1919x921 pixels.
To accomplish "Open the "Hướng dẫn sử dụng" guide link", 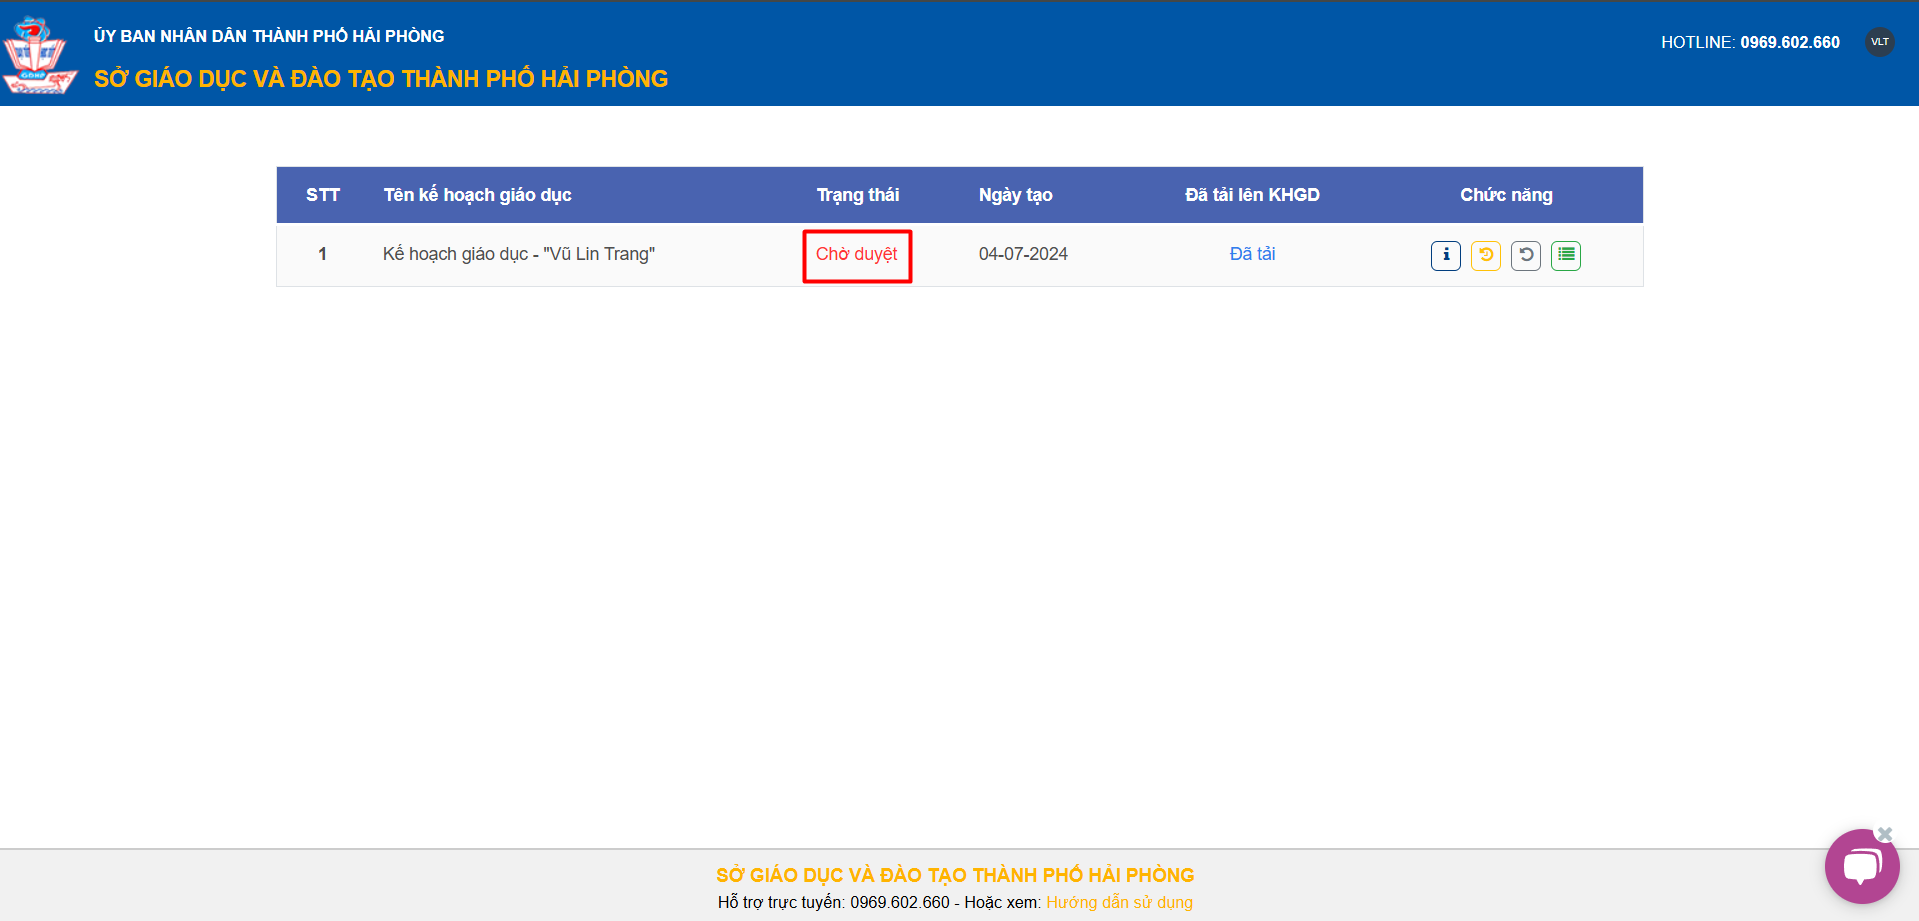I will (x=1119, y=902).
